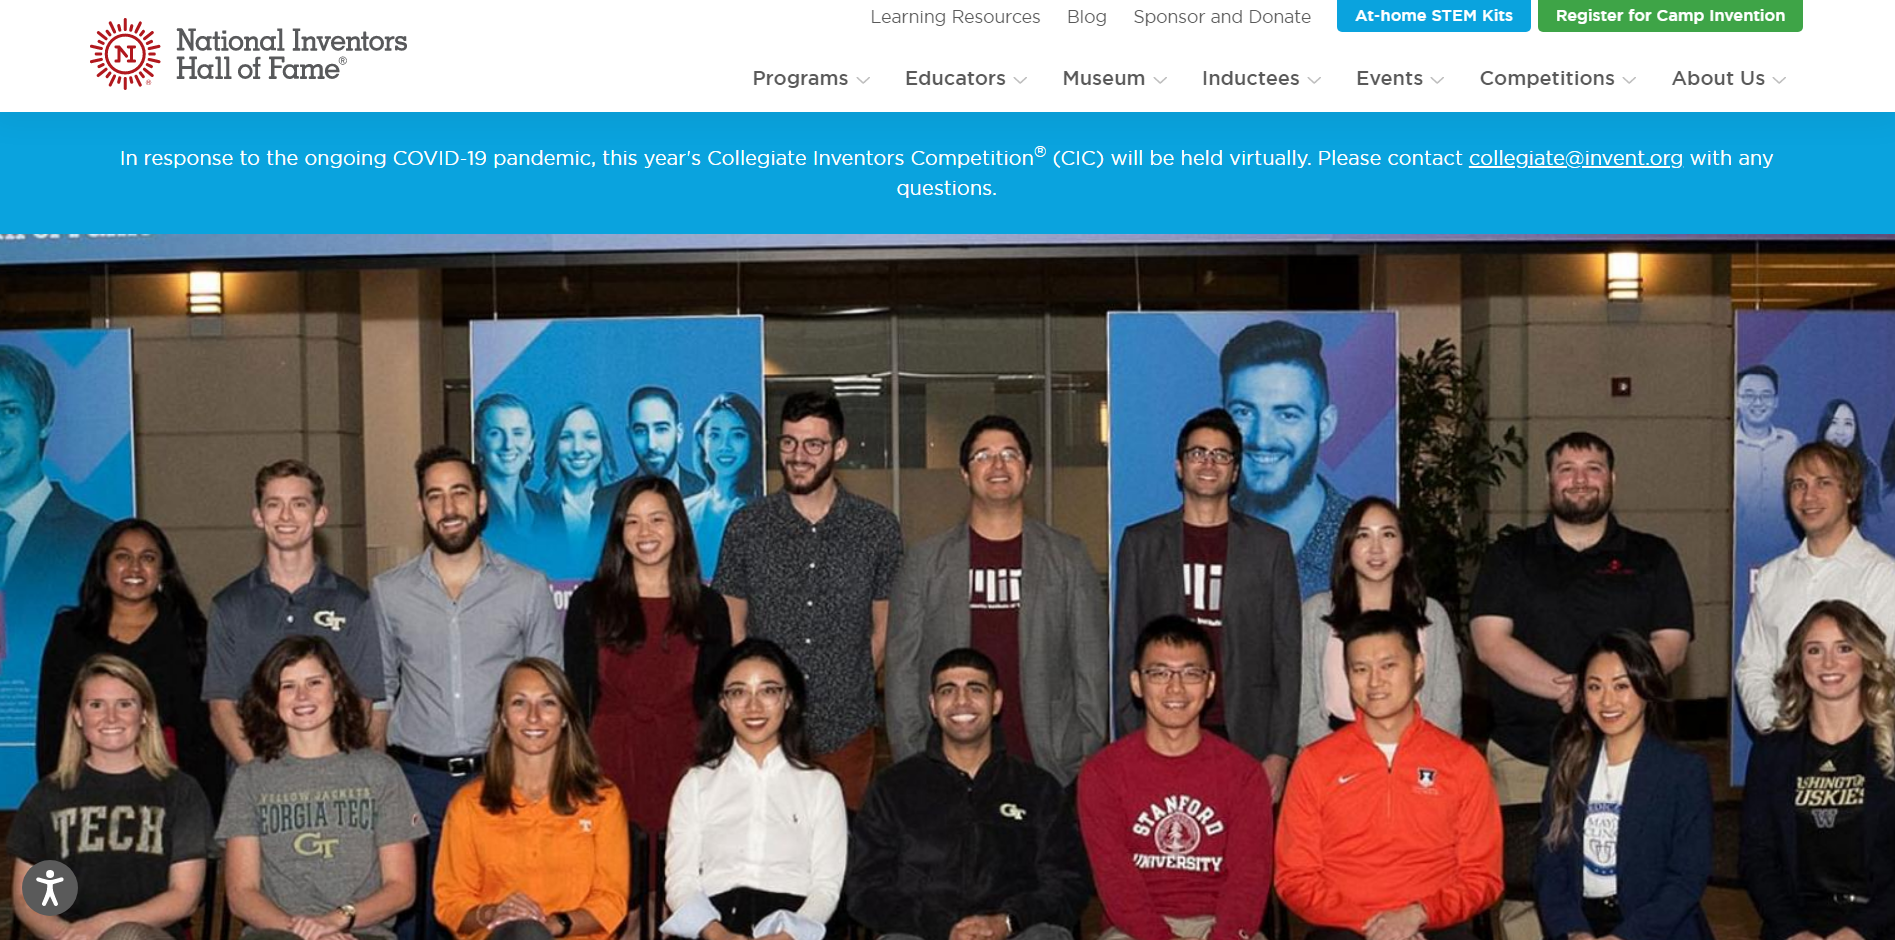Open the accessibility widget icon

tap(50, 888)
